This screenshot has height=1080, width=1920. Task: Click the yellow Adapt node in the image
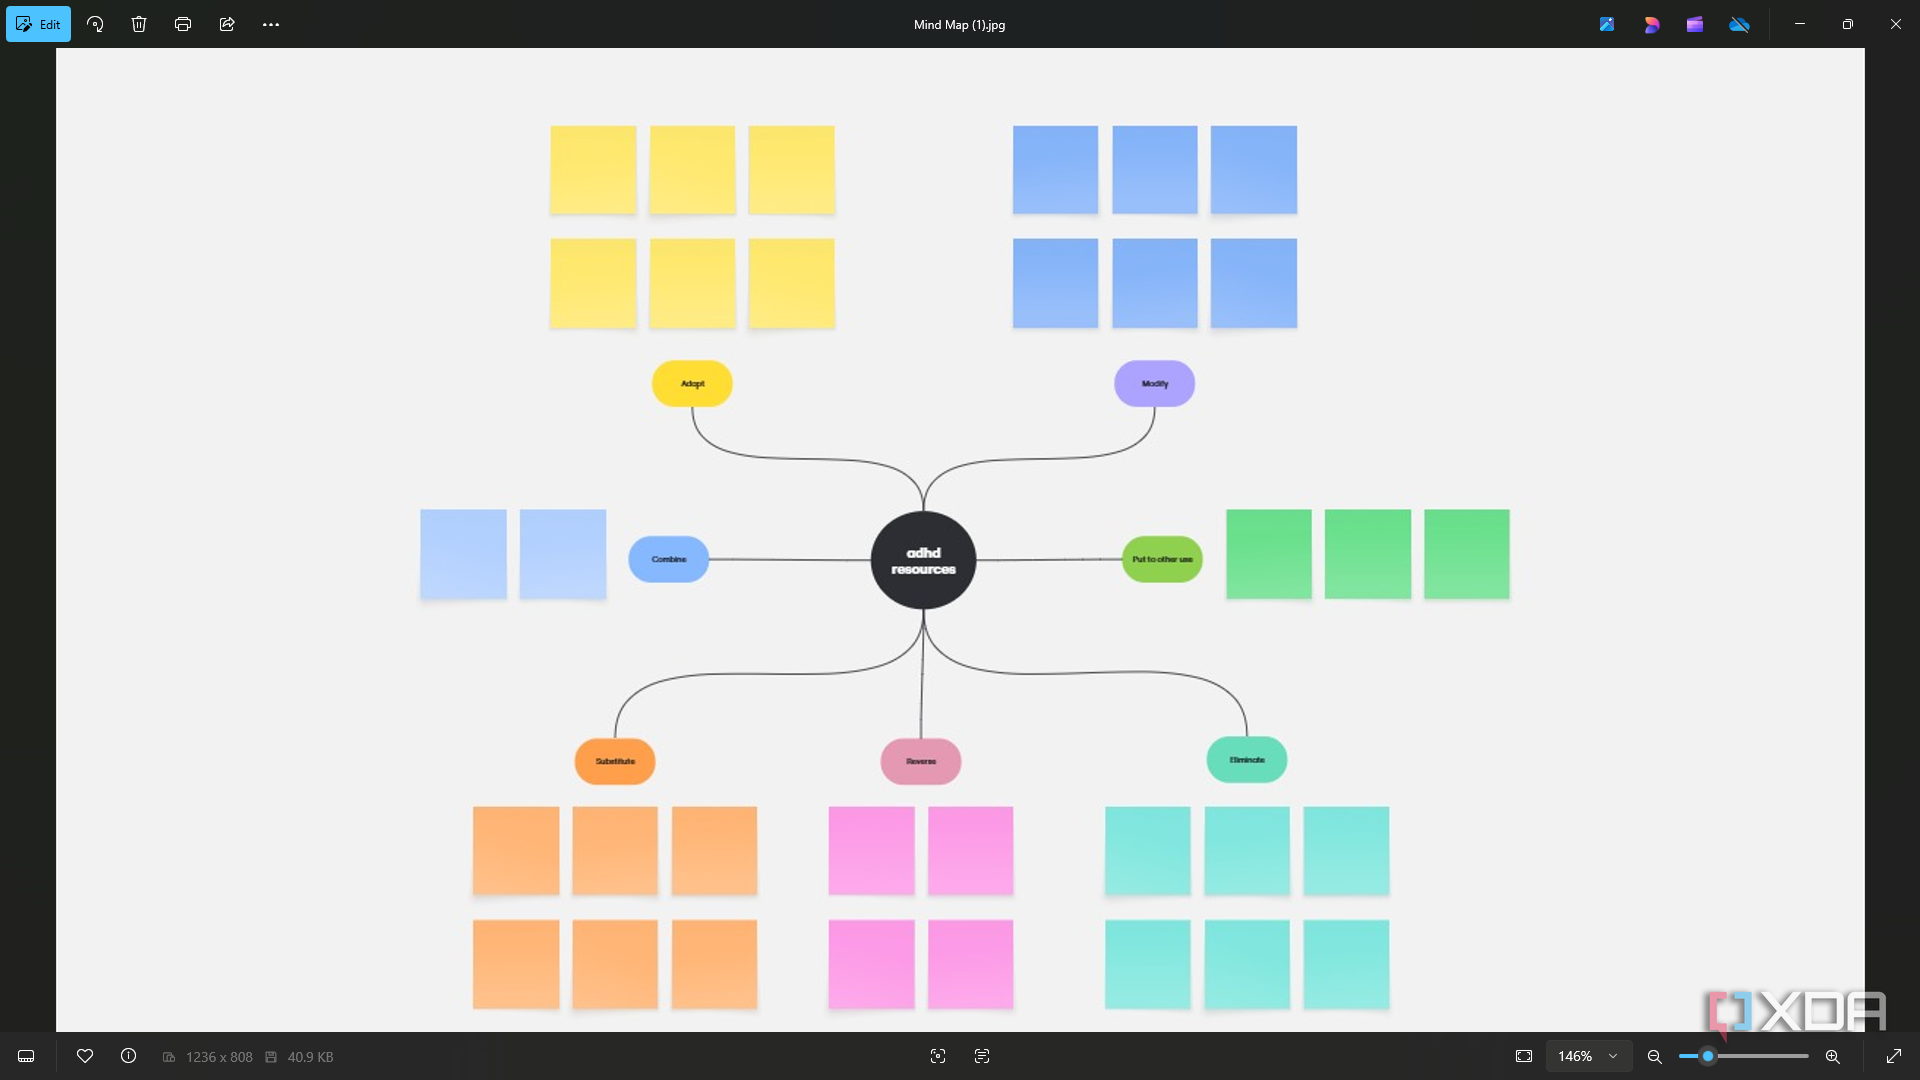point(692,384)
